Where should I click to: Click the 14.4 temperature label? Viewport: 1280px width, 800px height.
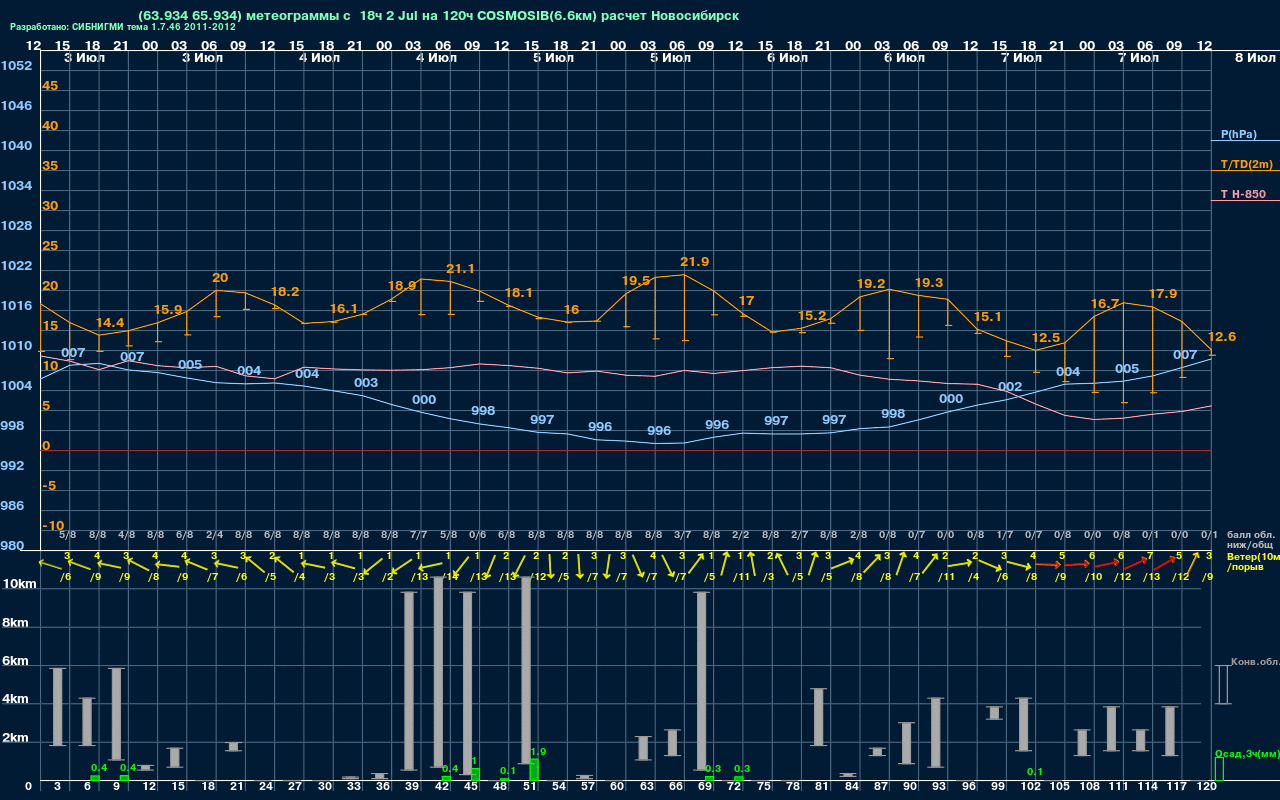click(110, 323)
